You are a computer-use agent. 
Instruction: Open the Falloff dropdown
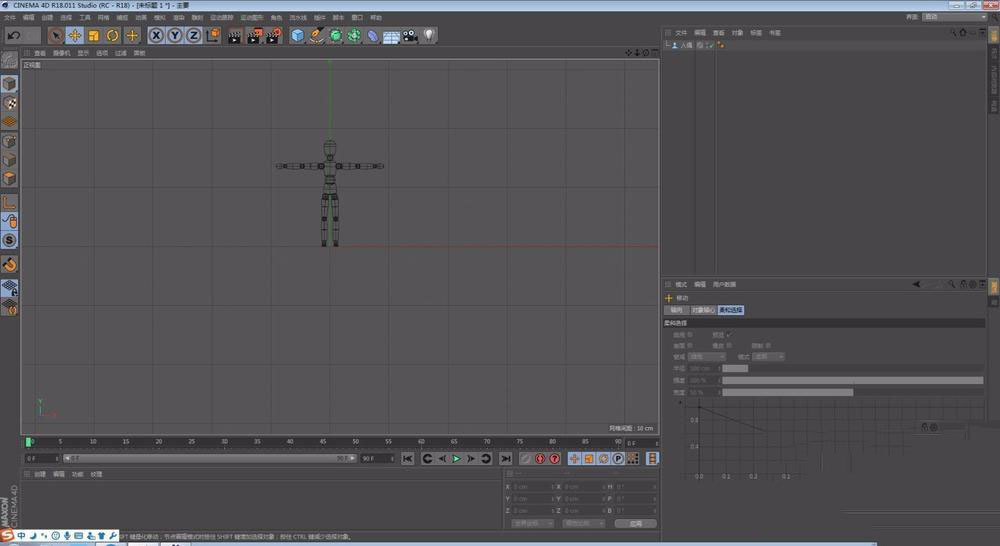pos(707,357)
